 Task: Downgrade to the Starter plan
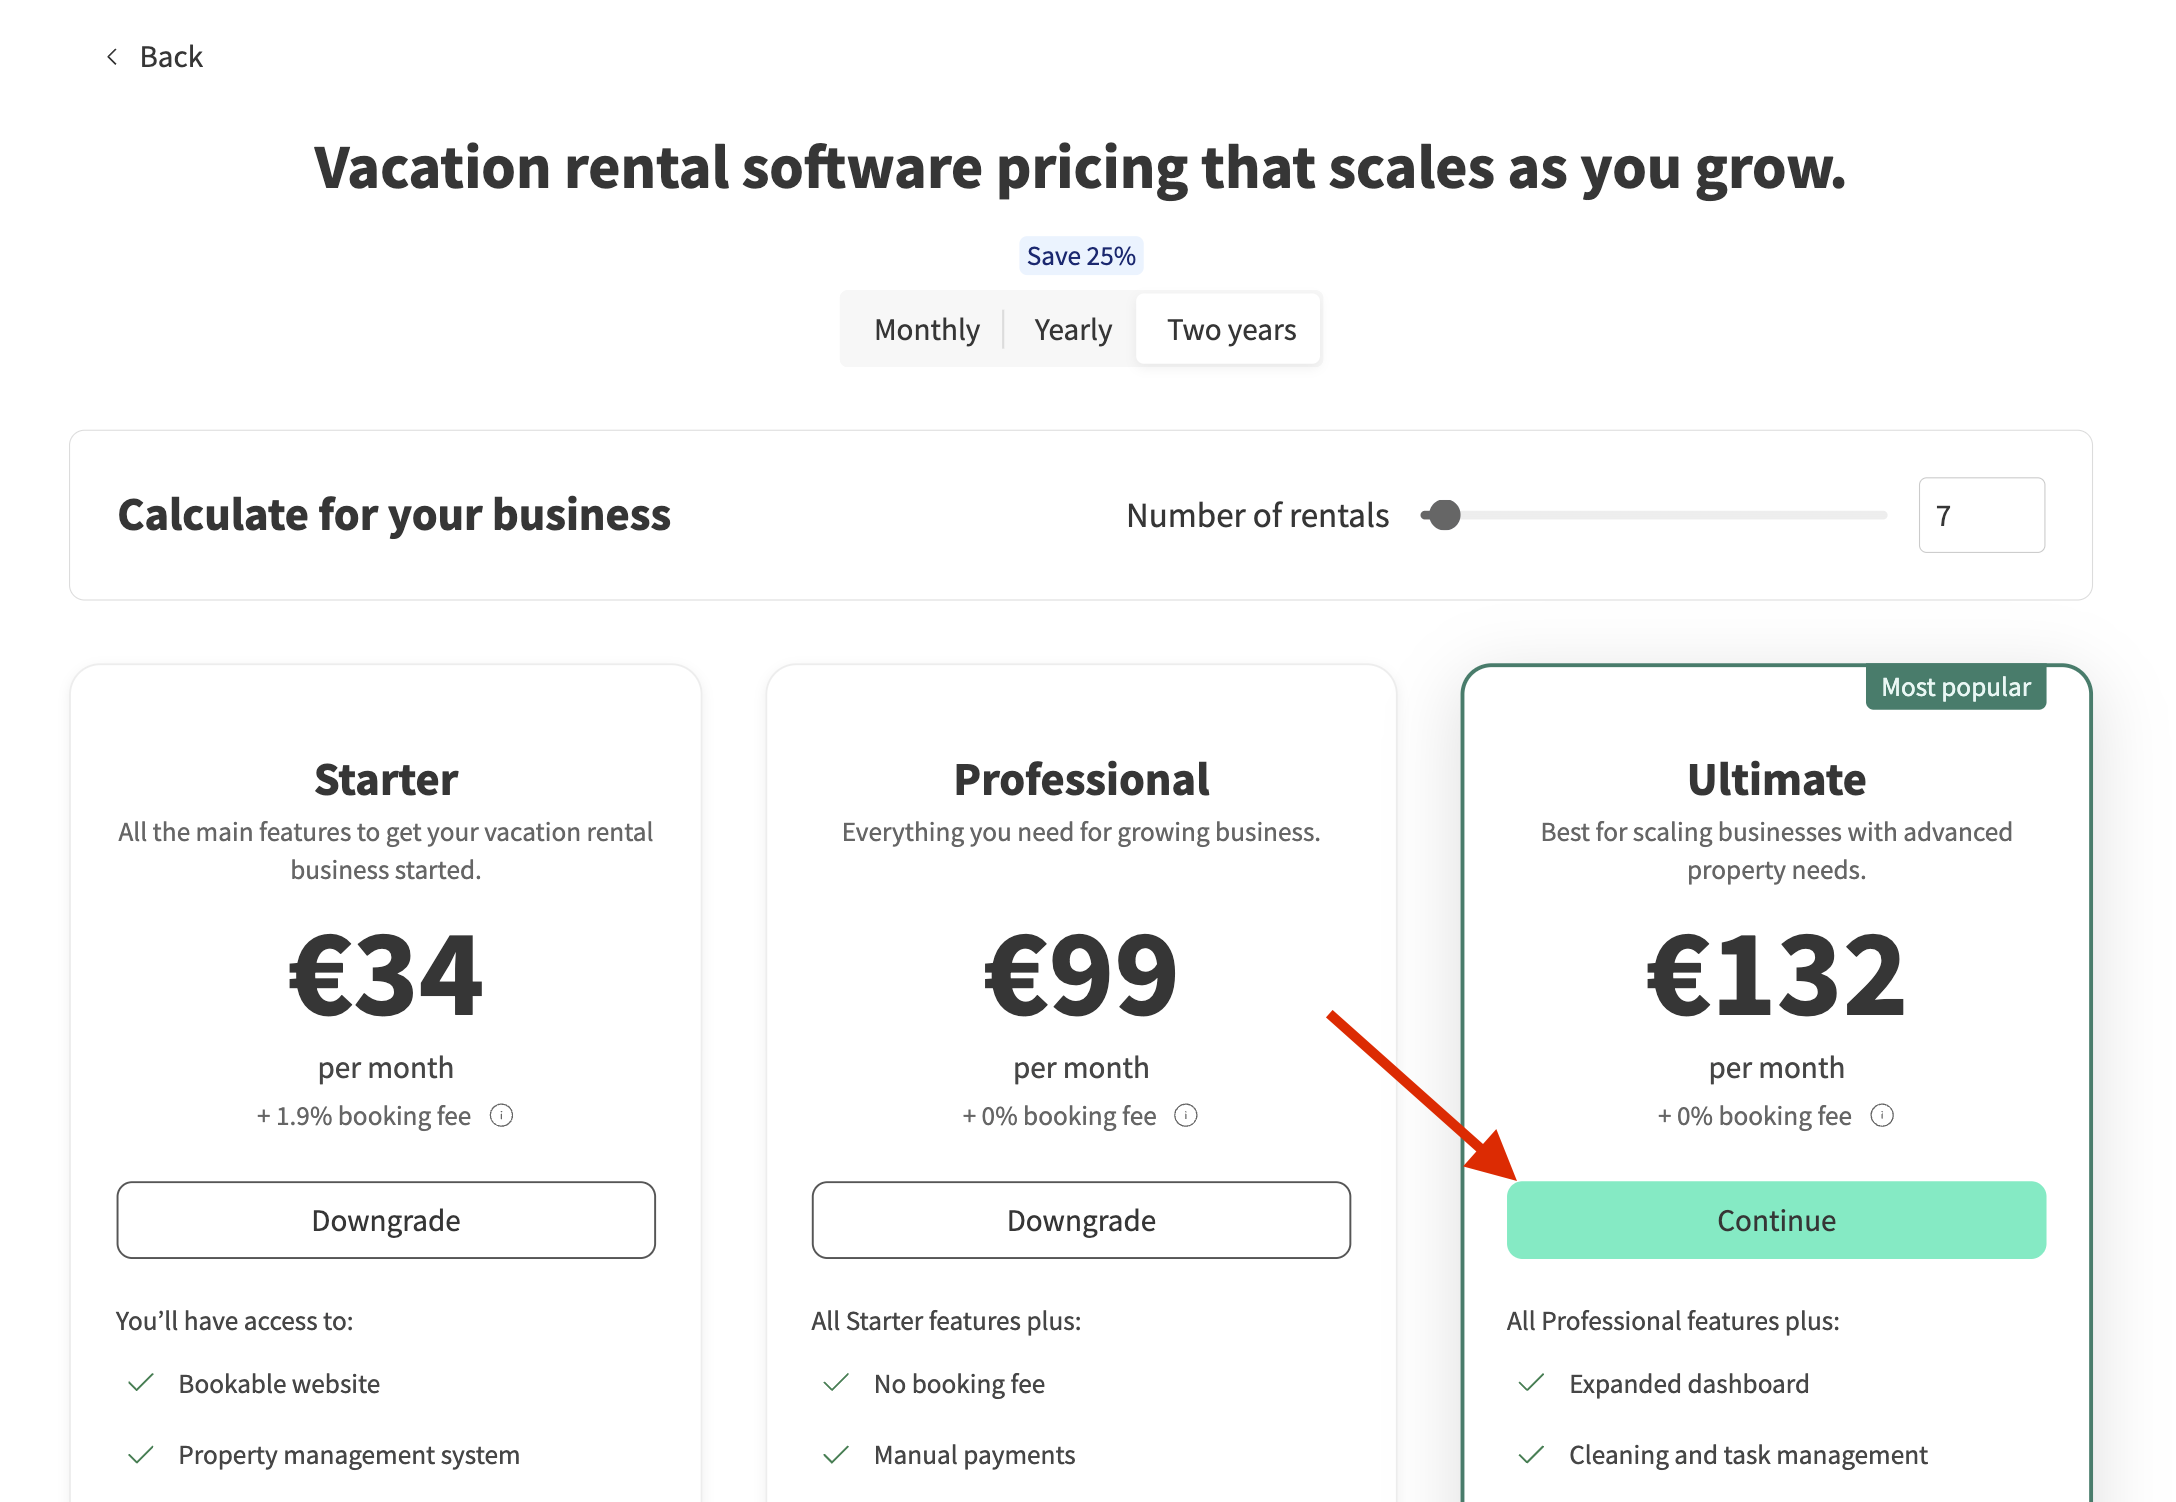386,1220
